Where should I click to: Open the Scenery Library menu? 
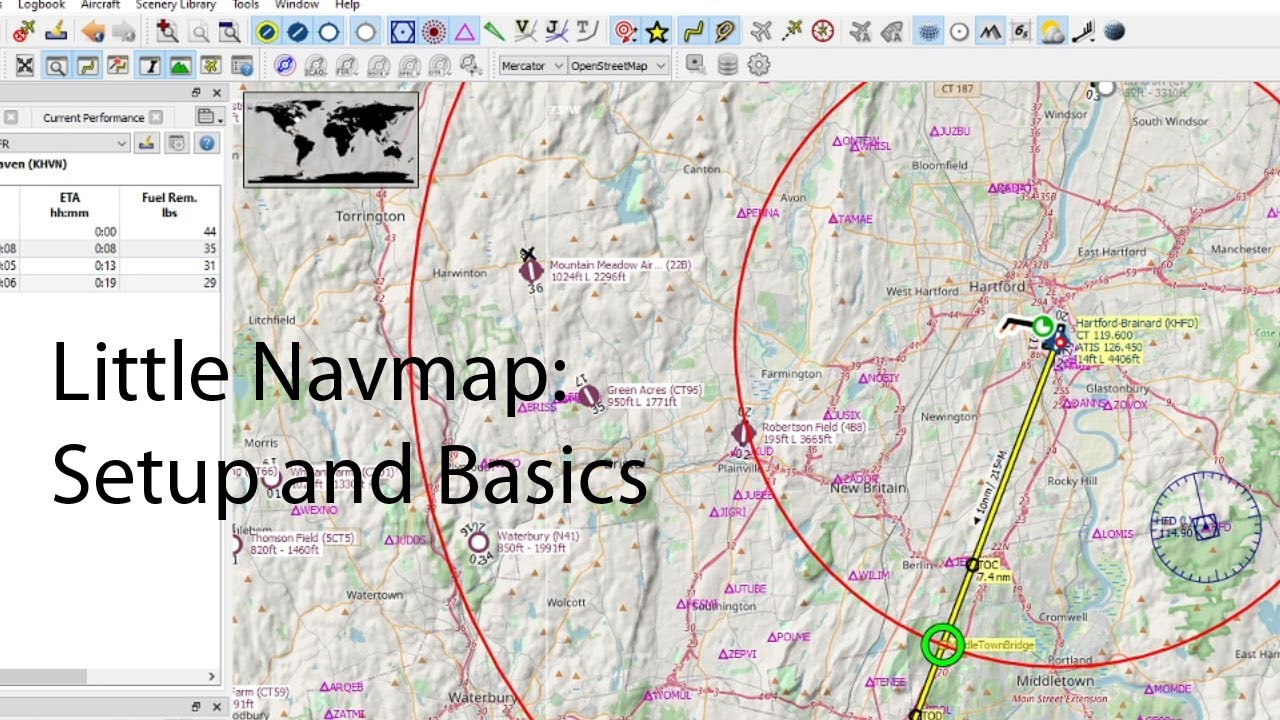176,5
